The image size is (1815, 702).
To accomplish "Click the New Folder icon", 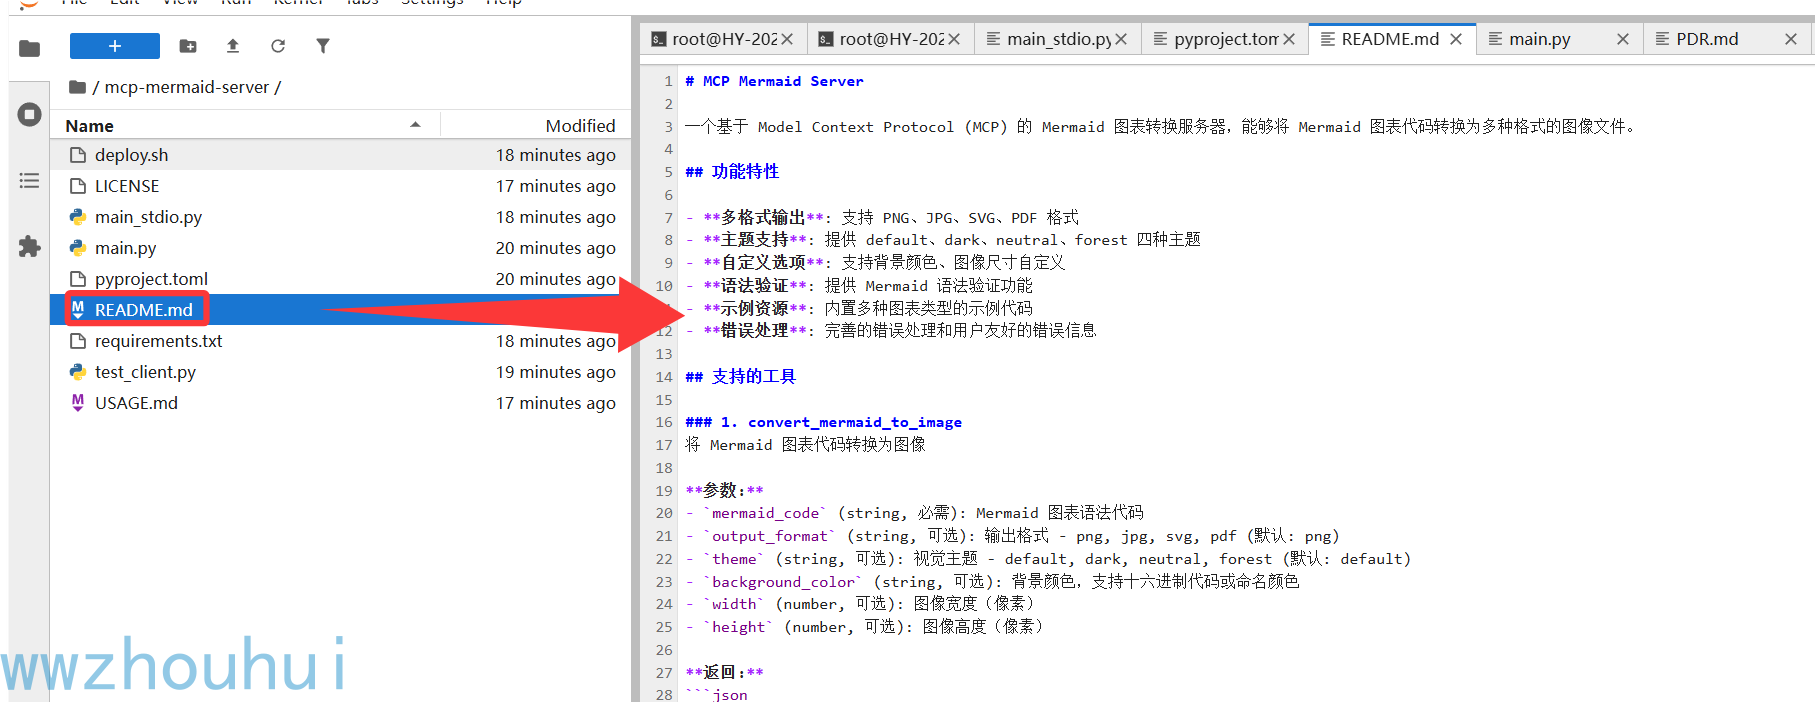I will click(x=188, y=46).
